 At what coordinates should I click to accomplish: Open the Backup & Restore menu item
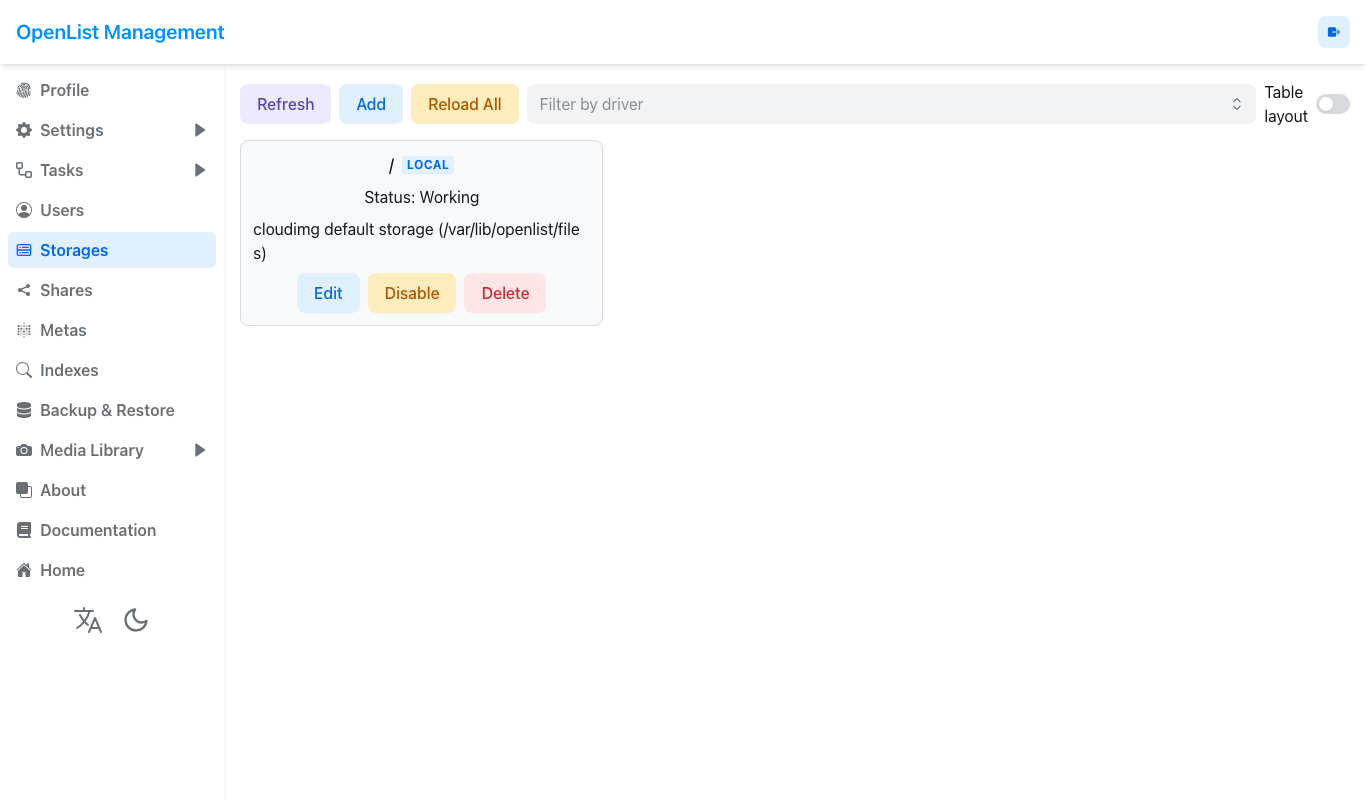(112, 410)
